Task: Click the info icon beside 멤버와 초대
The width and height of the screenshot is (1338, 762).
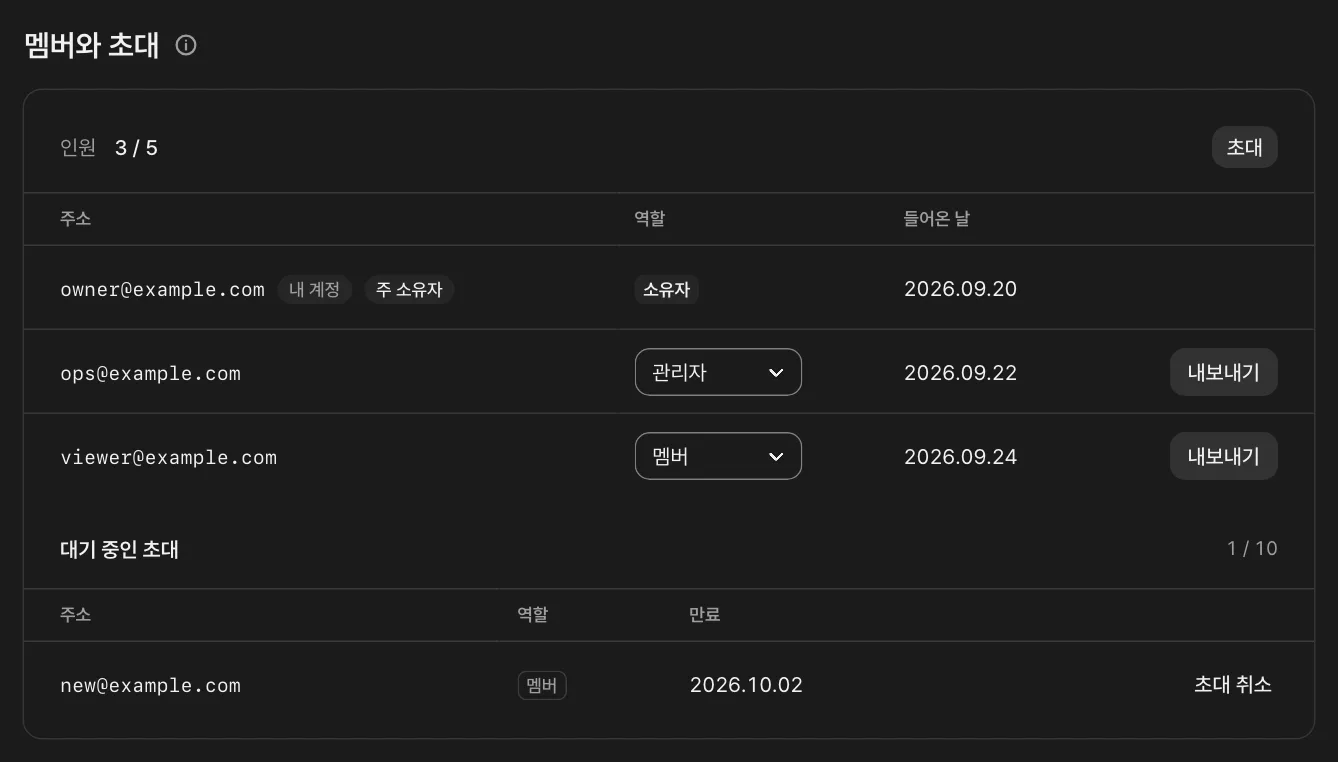Action: [x=186, y=45]
